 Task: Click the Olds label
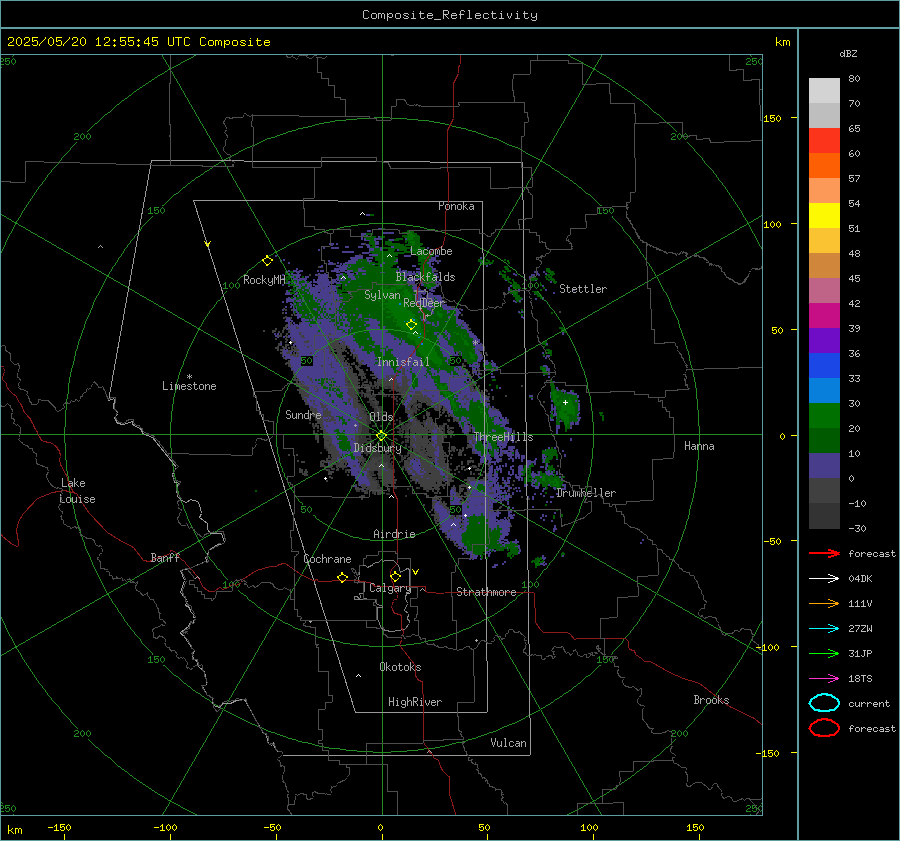(x=381, y=417)
